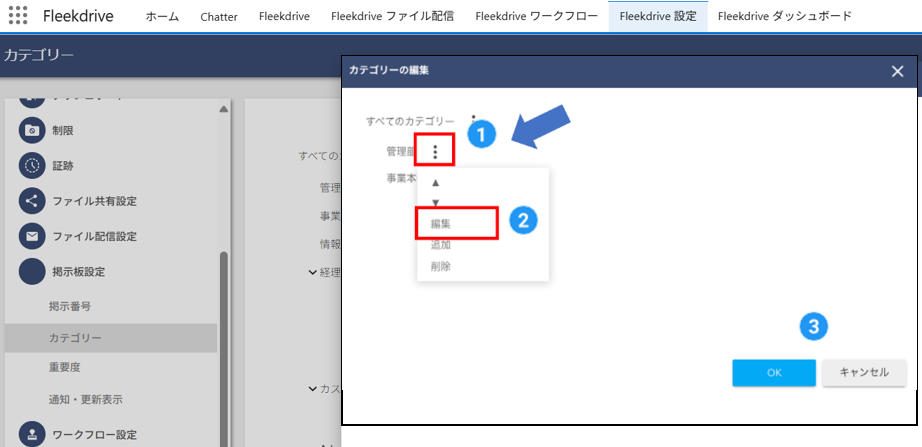Click the ファイル共有設定 share icon
Image resolution: width=922 pixels, height=447 pixels.
[32, 201]
